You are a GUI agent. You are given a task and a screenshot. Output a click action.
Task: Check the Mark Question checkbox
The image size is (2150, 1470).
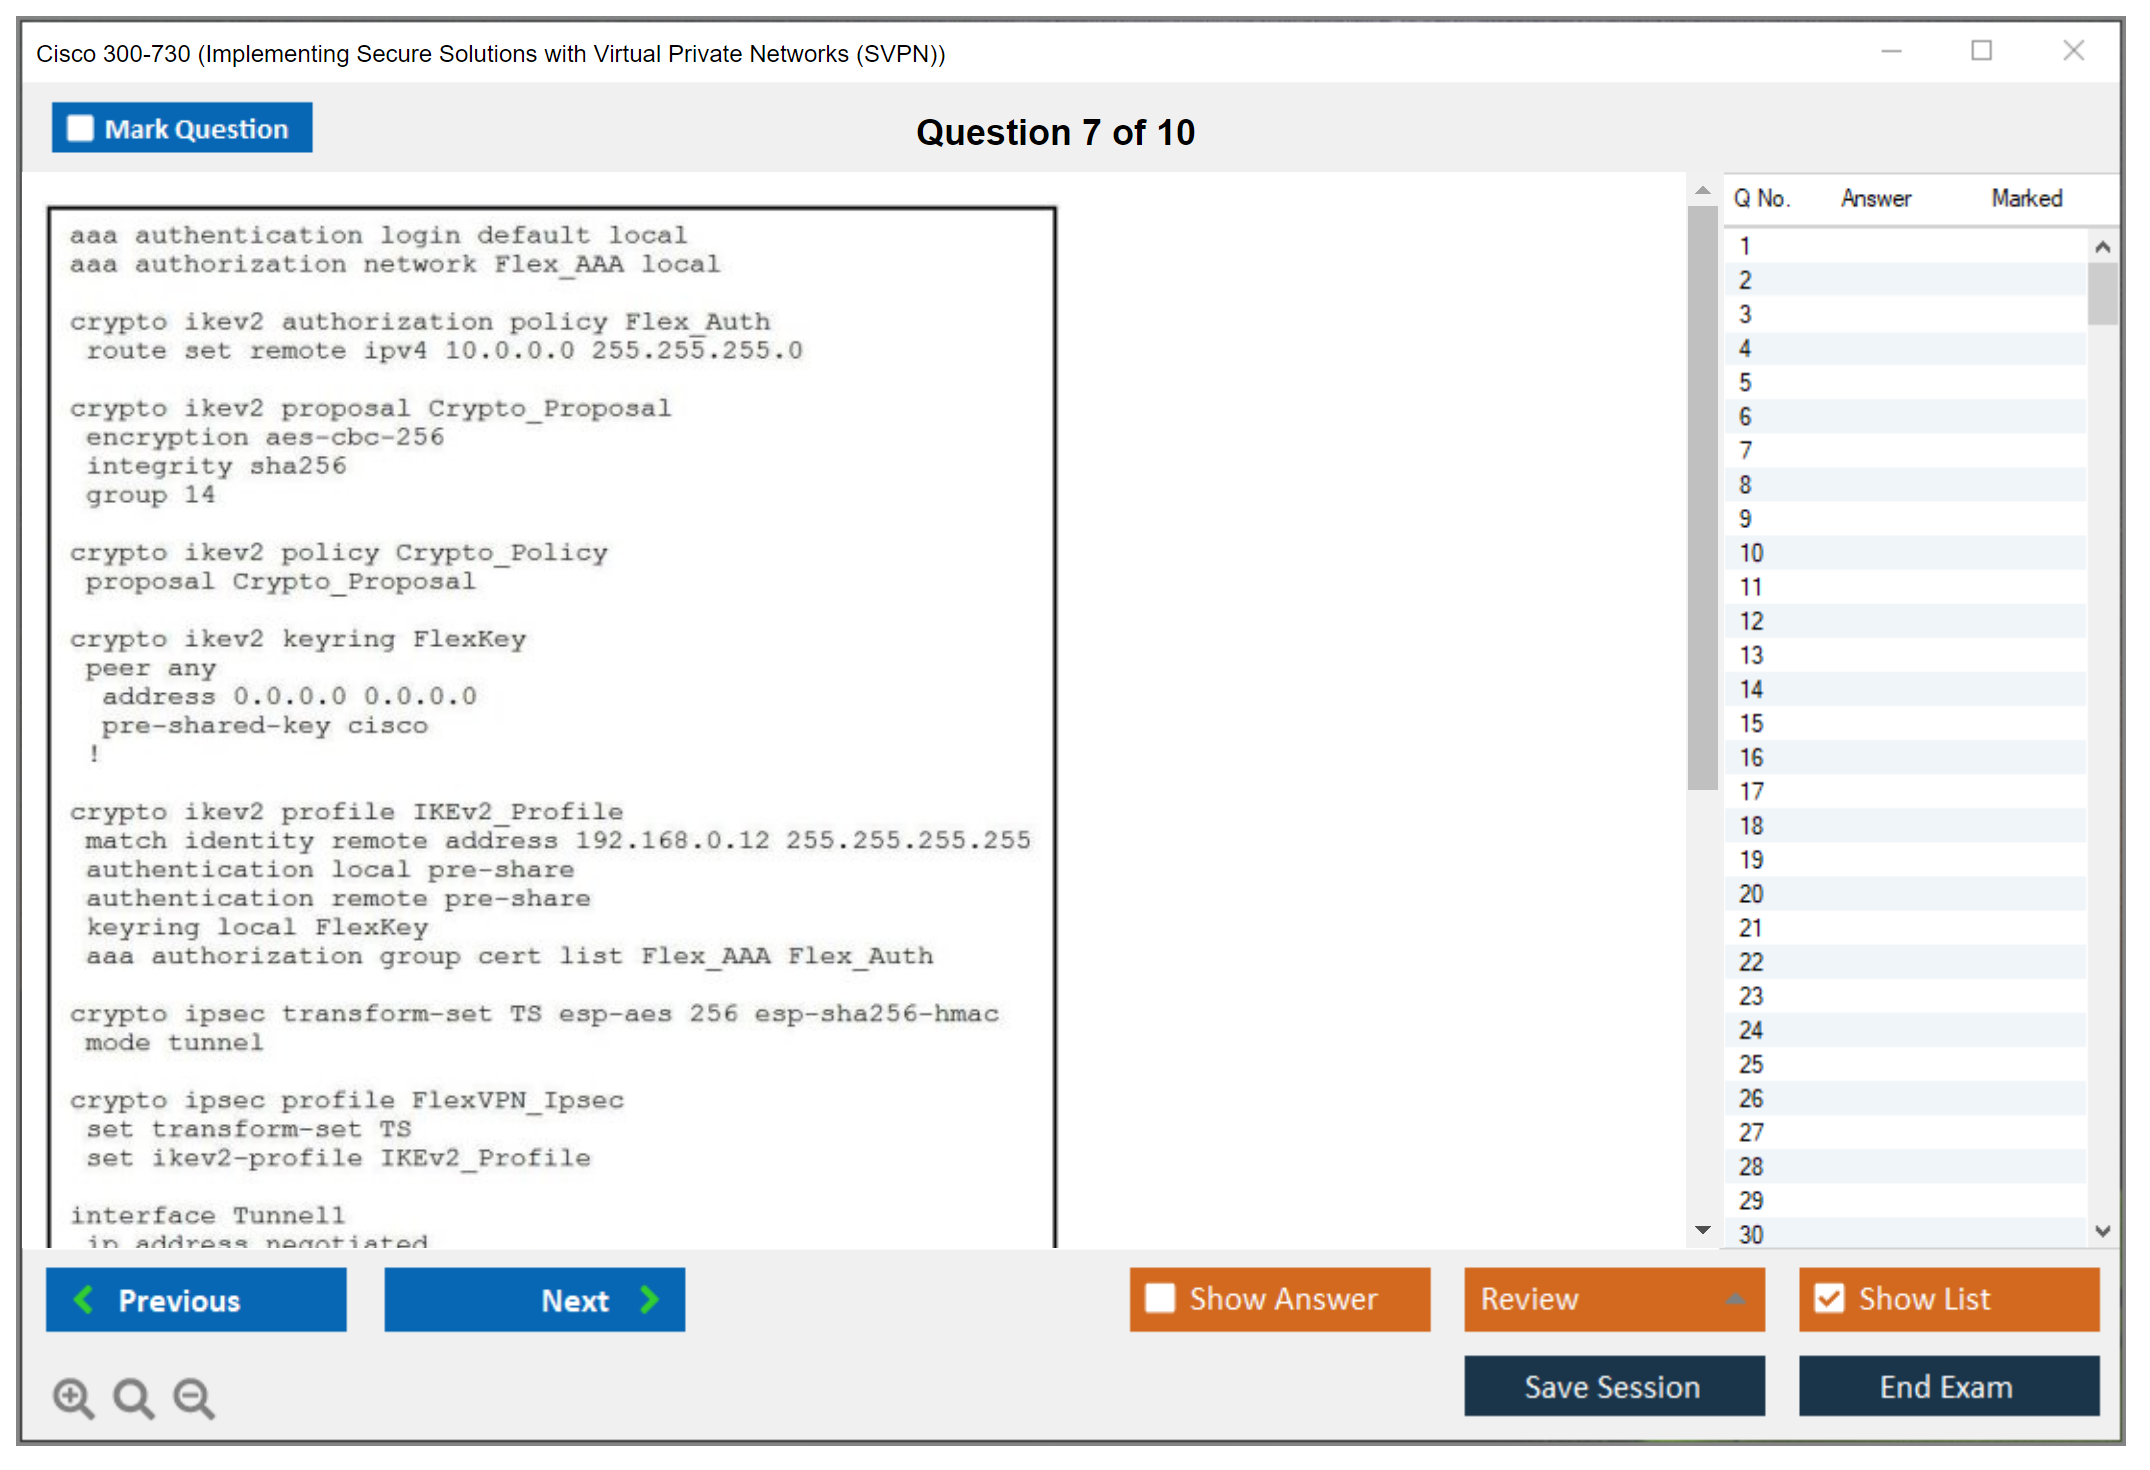click(80, 129)
